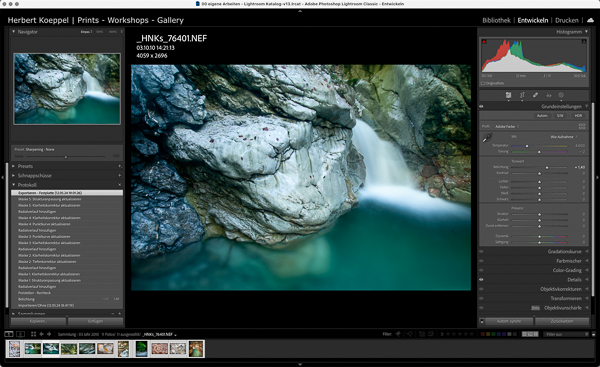Viewport: 600px width, 367px height.
Task: Toggle highlight clipping indicator in histogram
Action: [584, 41]
